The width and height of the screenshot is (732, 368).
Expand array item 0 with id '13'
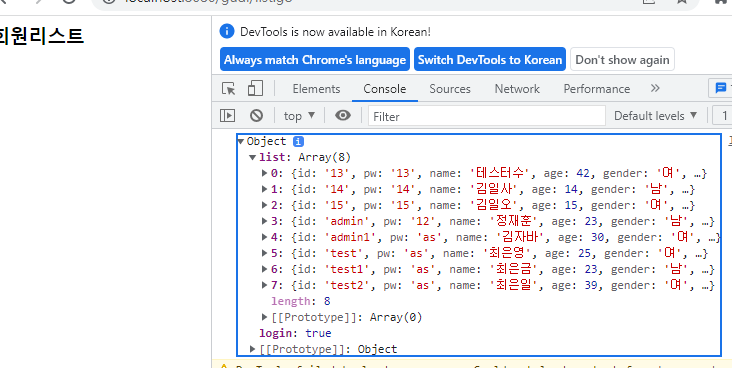[265, 173]
